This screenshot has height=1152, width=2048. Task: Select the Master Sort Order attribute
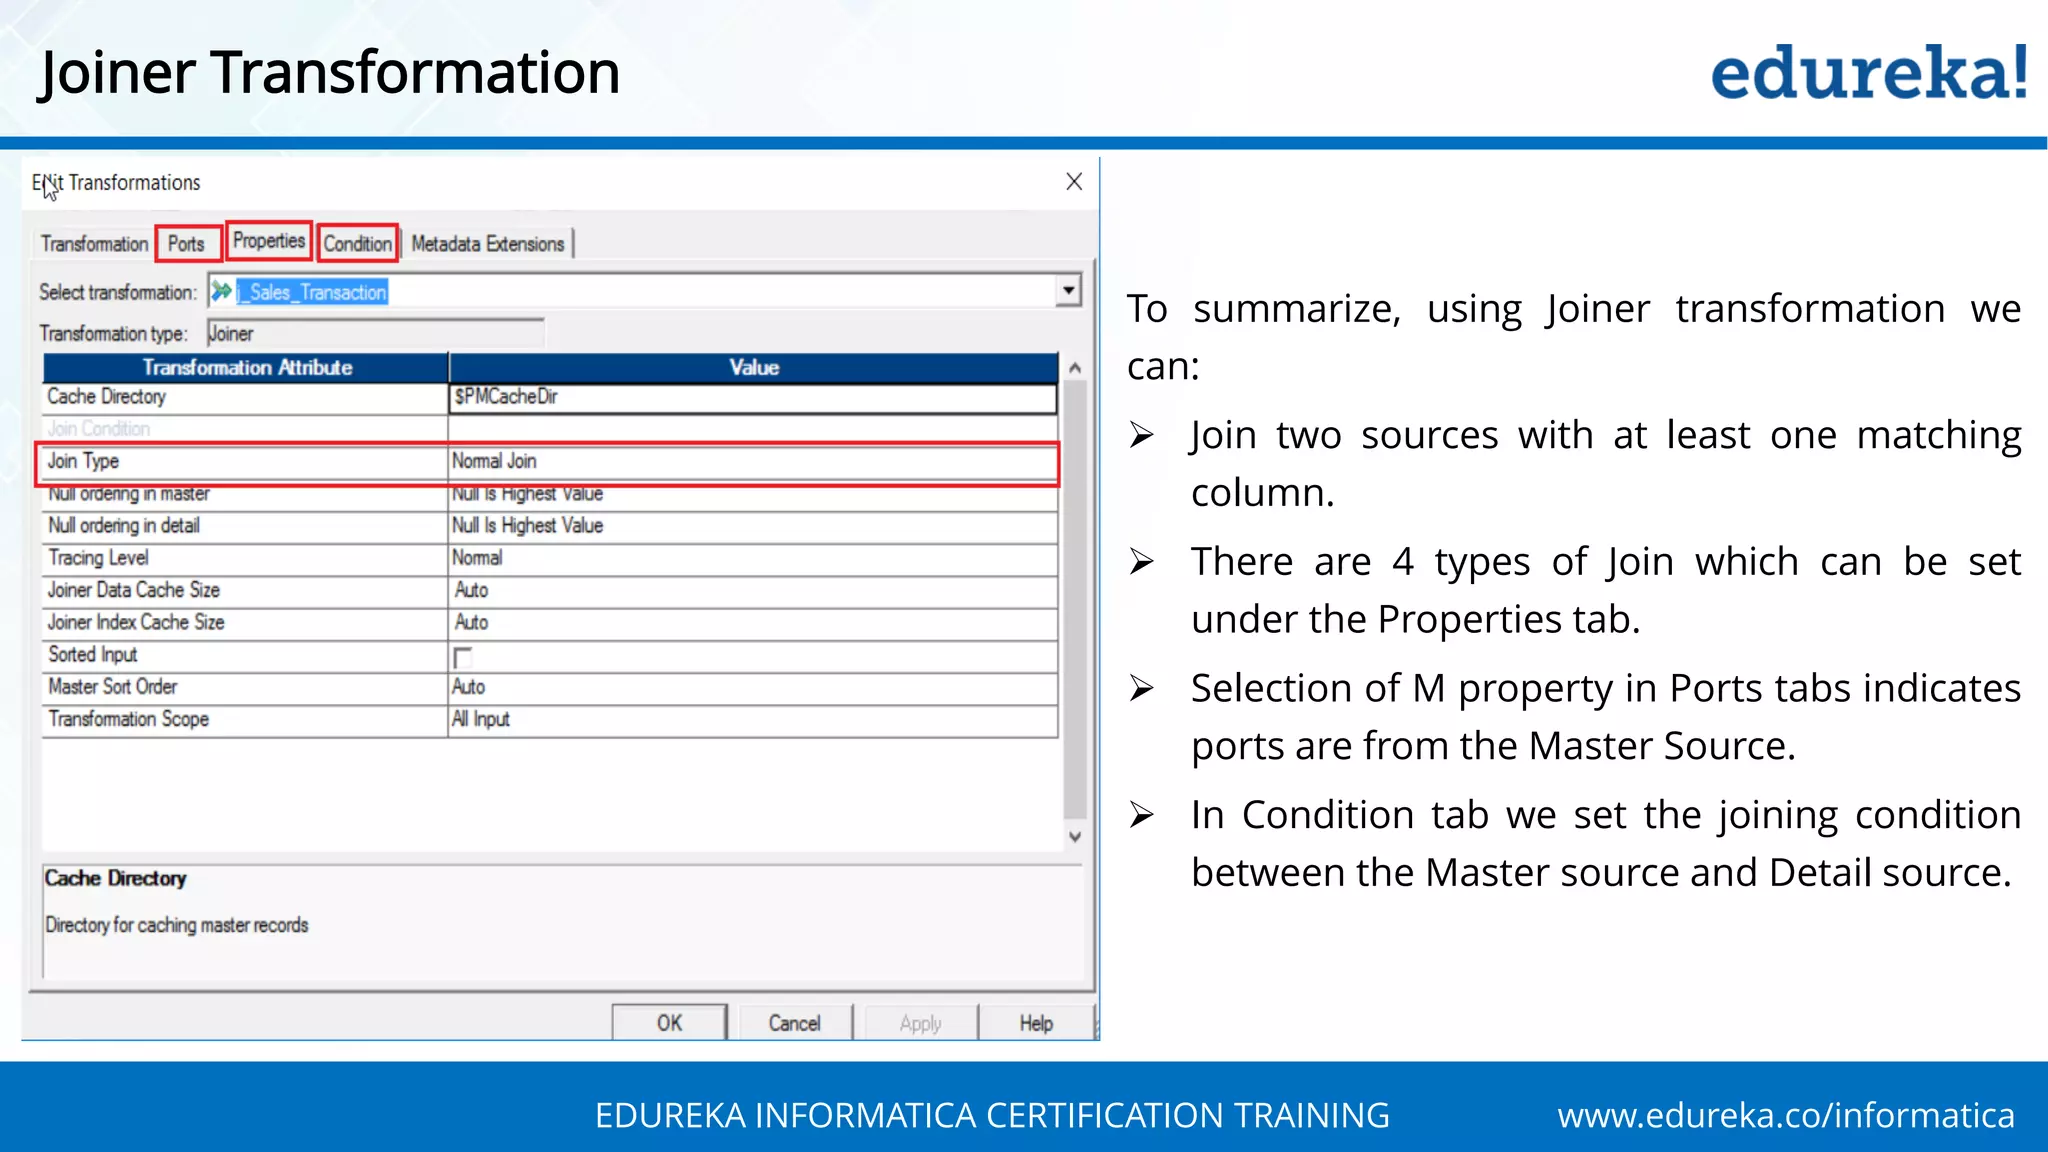(245, 687)
